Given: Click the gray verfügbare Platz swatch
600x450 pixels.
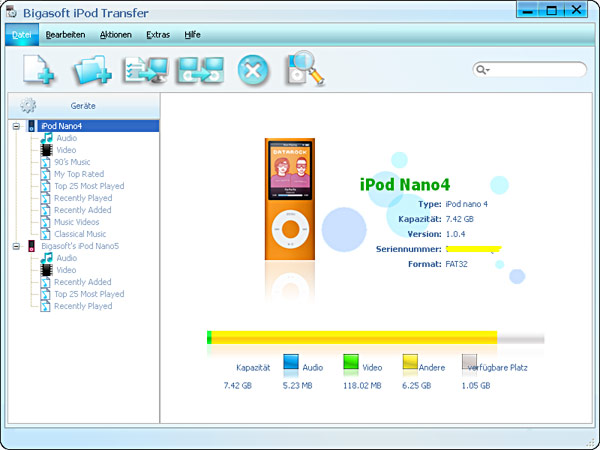Looking at the screenshot, I should tap(469, 361).
